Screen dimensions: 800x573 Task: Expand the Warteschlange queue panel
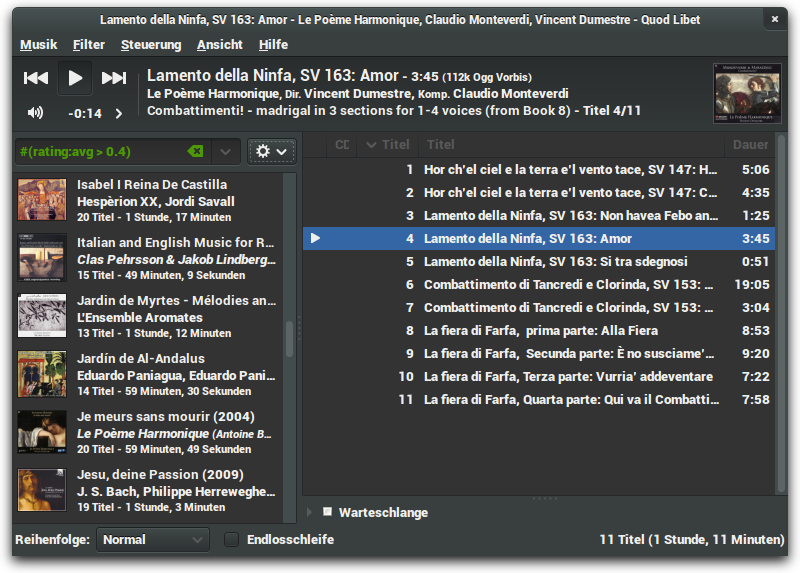tap(309, 512)
